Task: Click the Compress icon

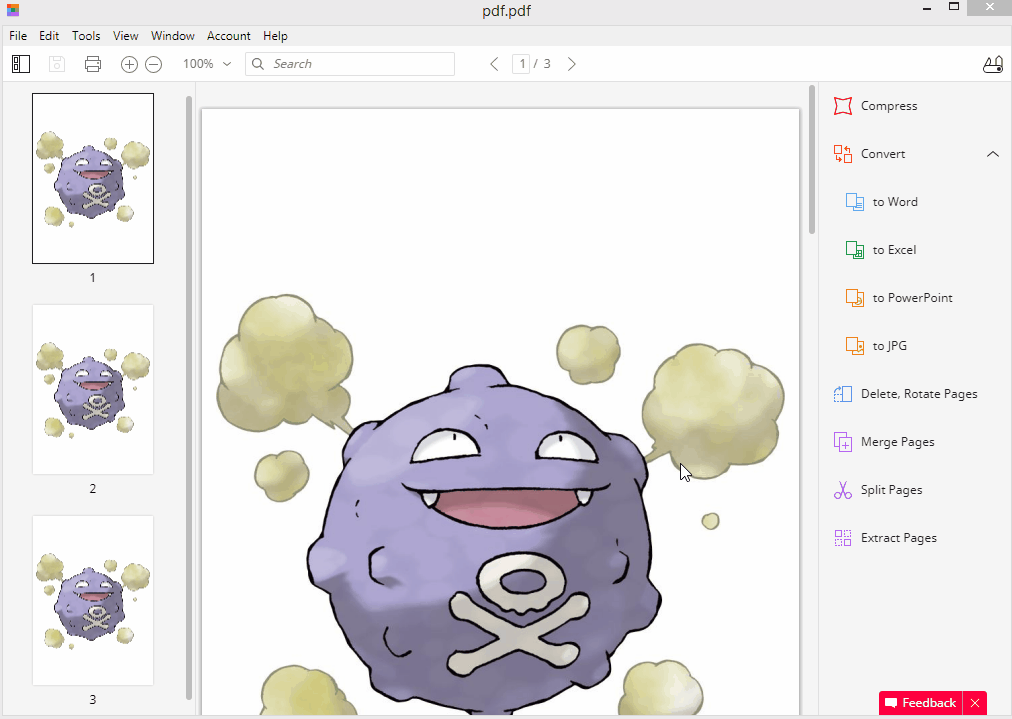Action: point(843,106)
